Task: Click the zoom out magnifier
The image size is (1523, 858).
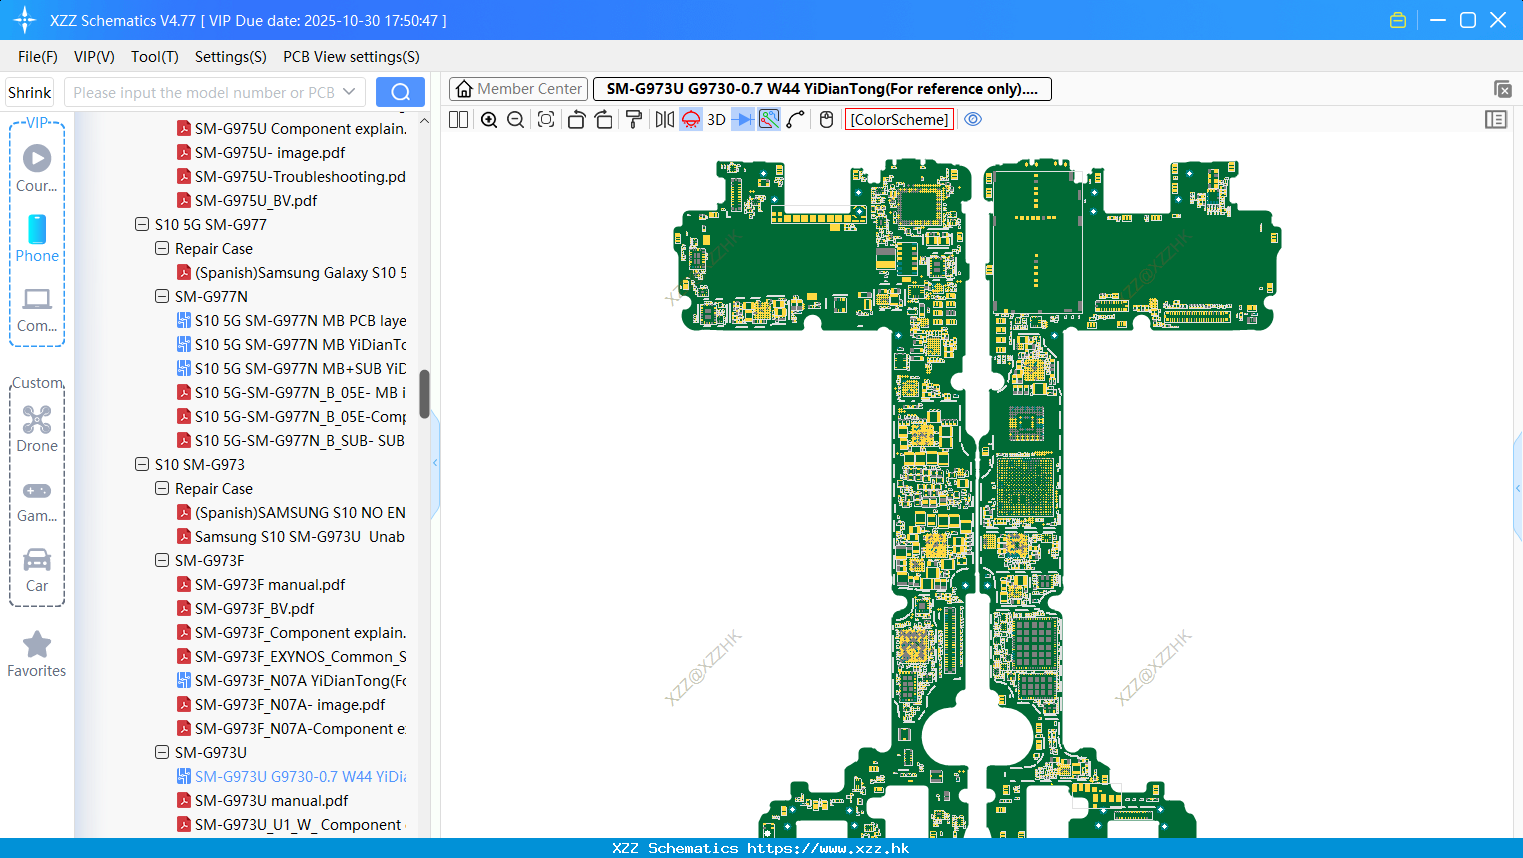Action: [515, 119]
